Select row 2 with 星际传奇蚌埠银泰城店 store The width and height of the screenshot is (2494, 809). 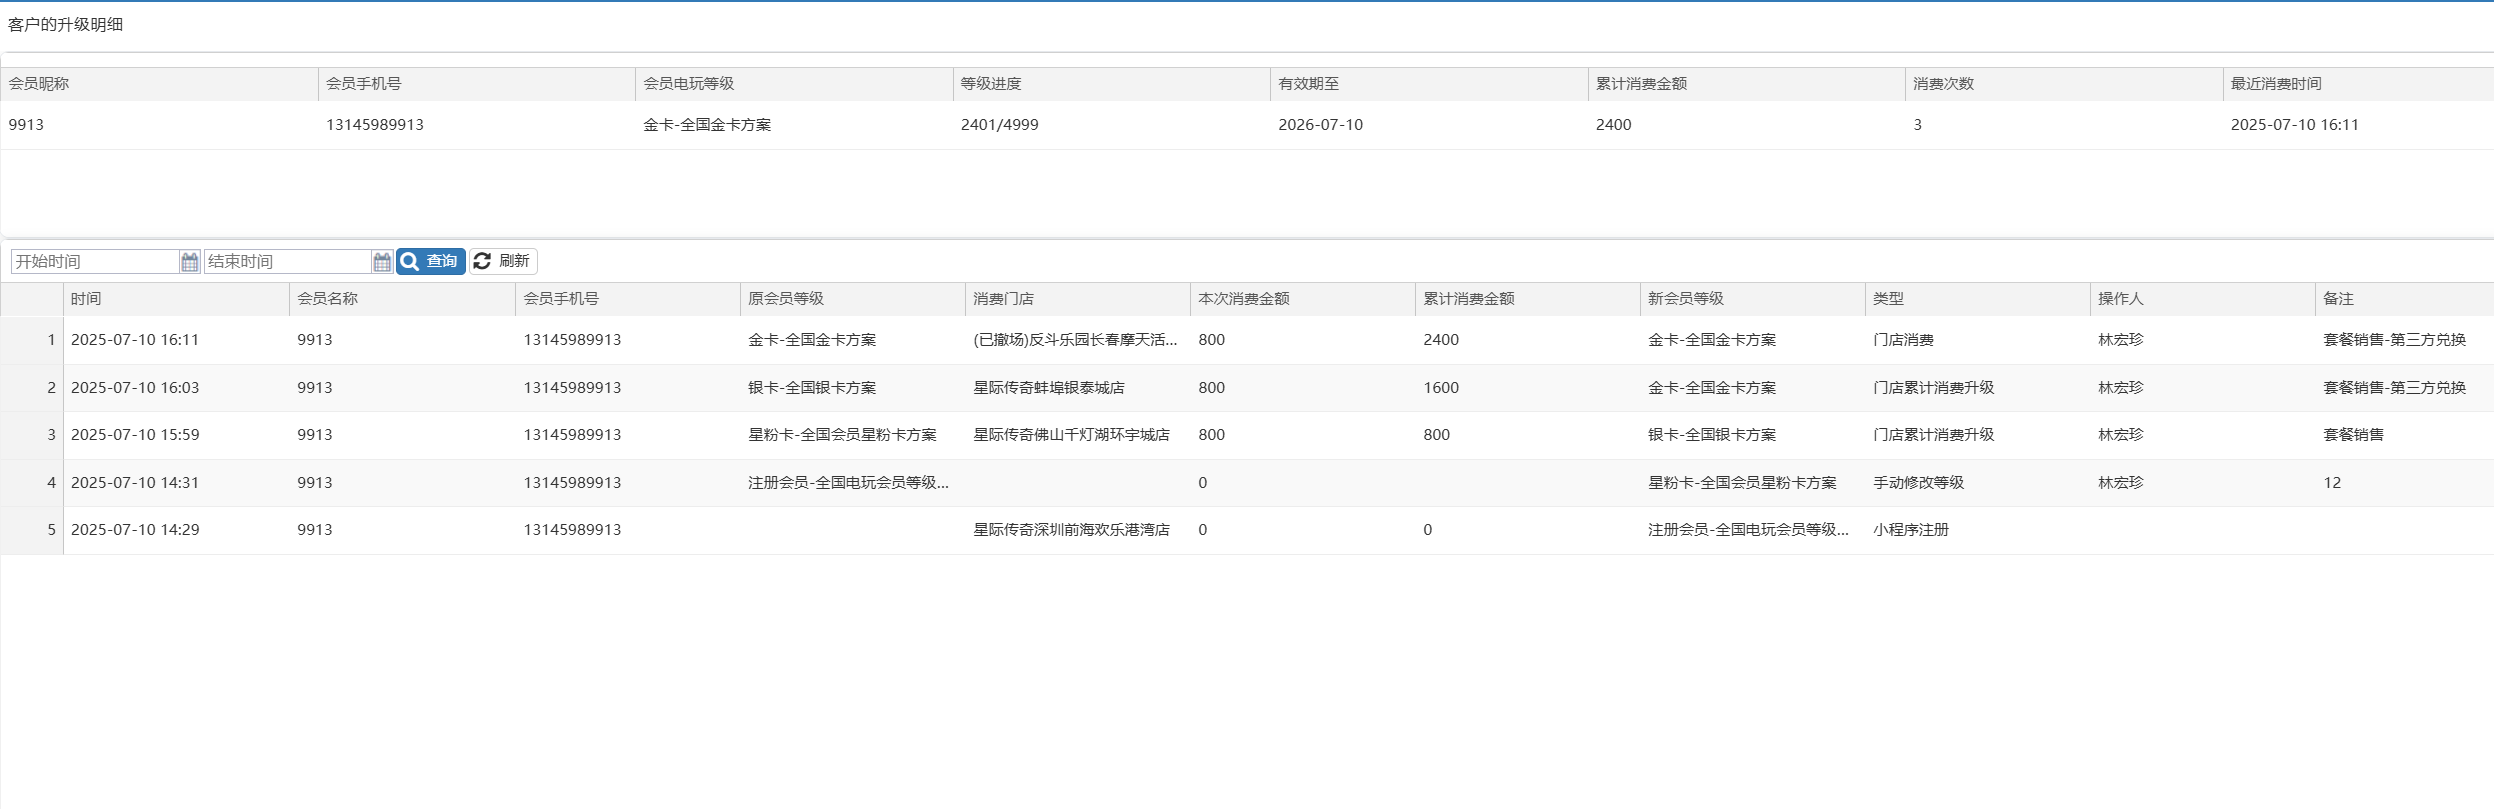coord(1048,388)
